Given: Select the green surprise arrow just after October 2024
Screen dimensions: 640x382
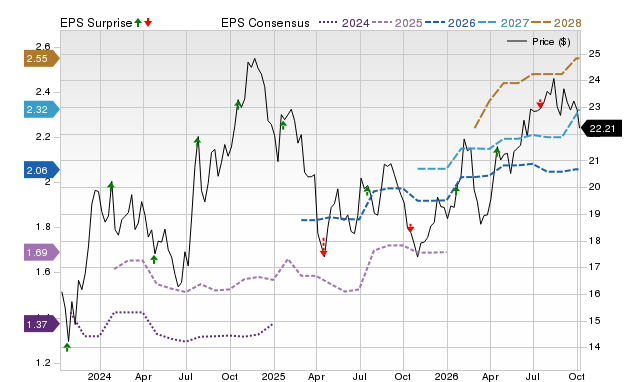Looking at the screenshot, I should coord(238,105).
